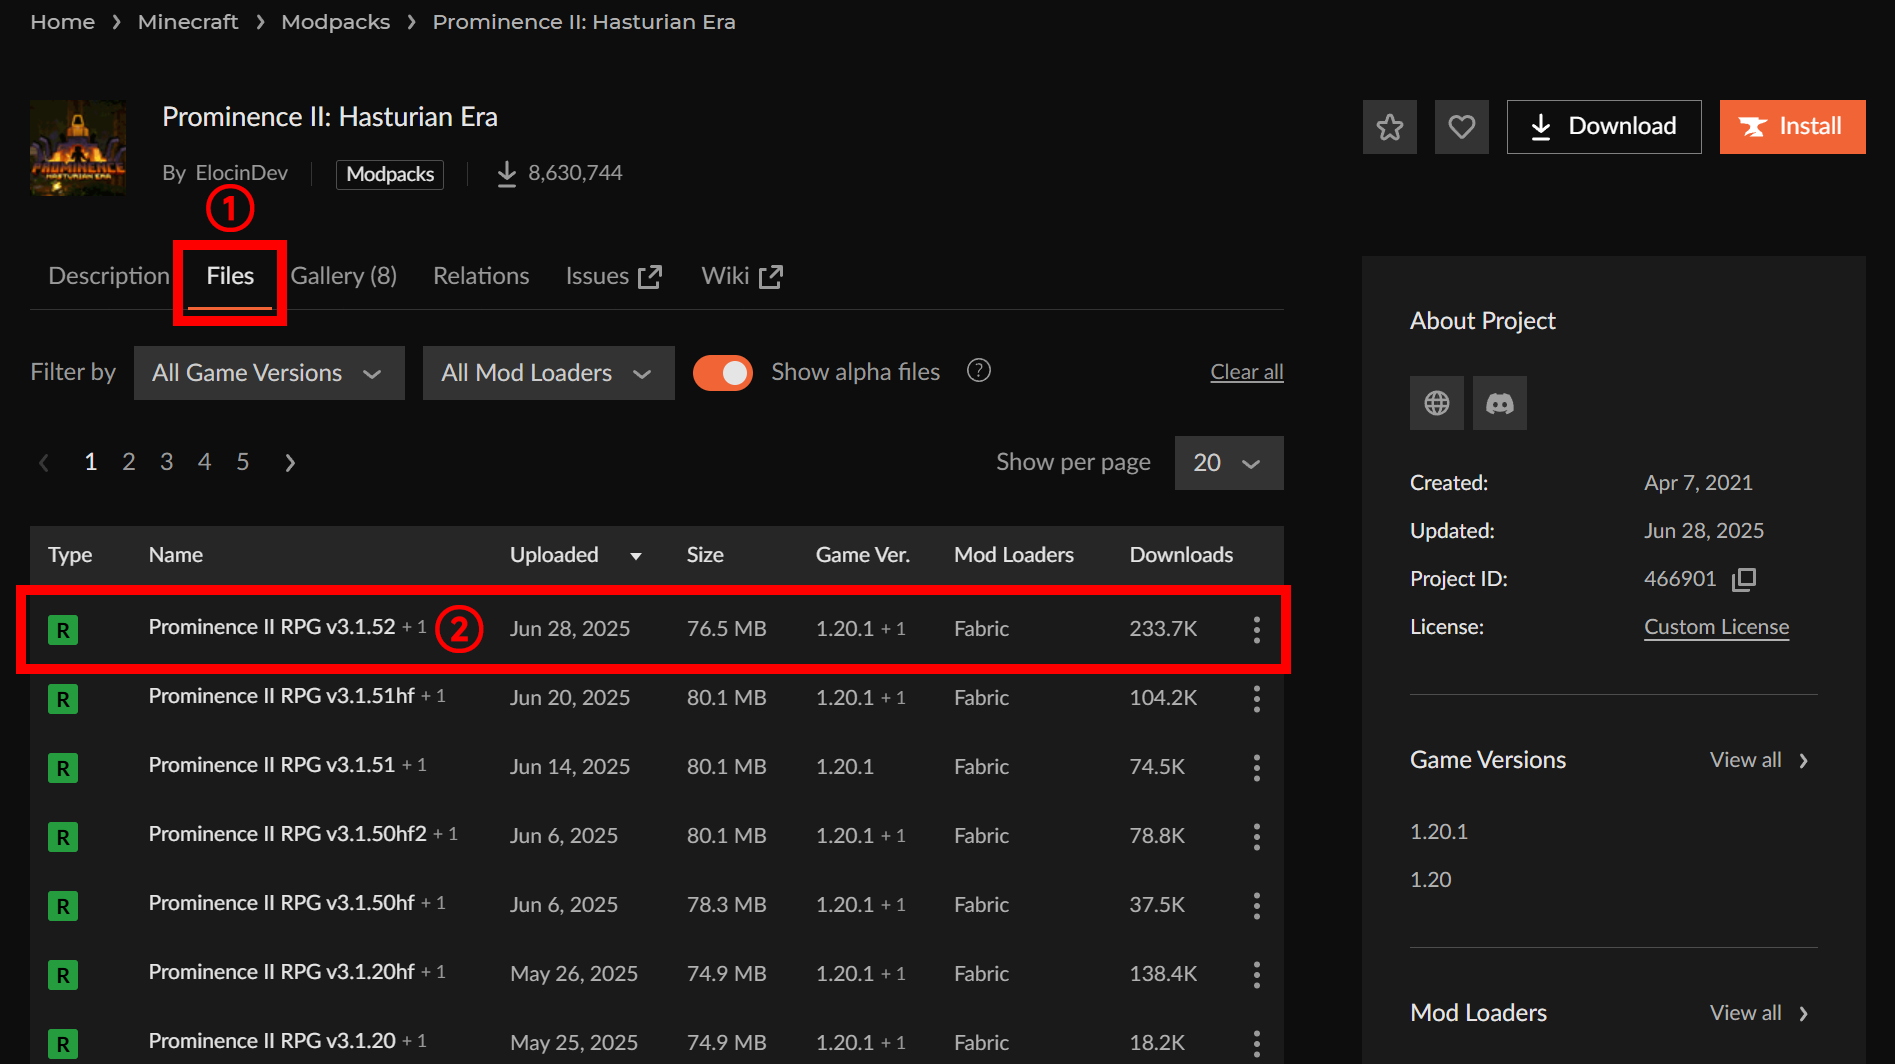
Task: Click the Custom License link
Action: 1716,627
